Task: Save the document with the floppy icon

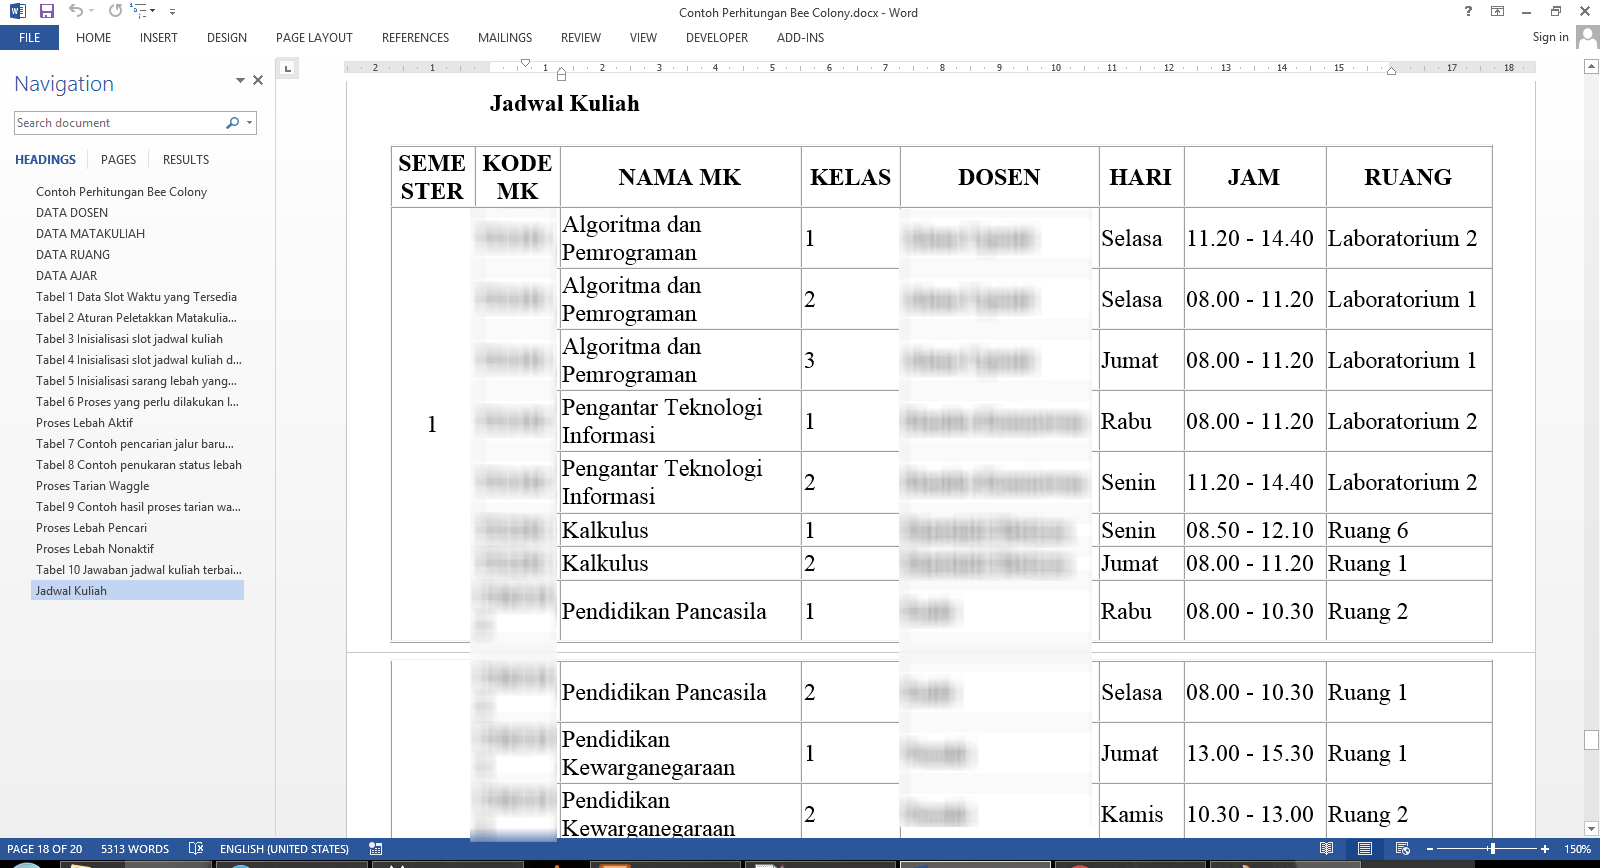Action: (x=46, y=11)
